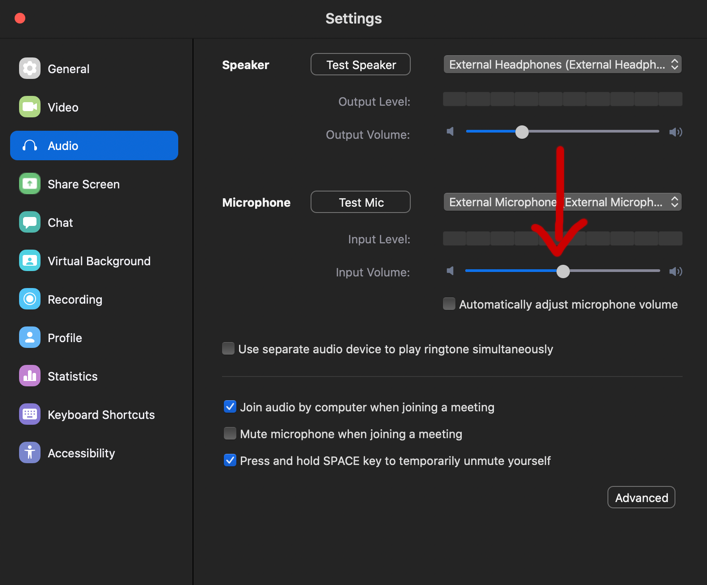The width and height of the screenshot is (707, 585).
Task: Click the Output Volume slider knob
Action: [522, 132]
